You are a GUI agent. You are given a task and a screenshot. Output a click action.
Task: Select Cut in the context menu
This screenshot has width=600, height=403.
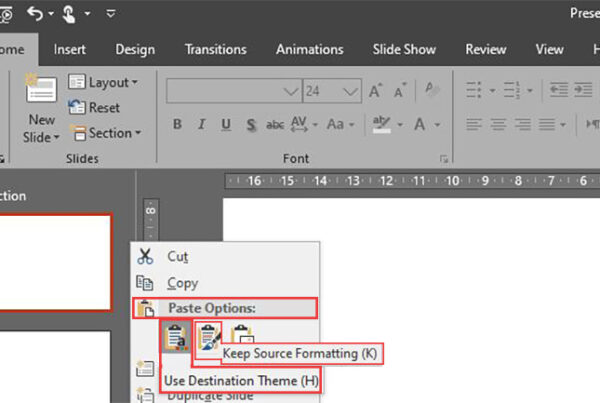point(177,256)
